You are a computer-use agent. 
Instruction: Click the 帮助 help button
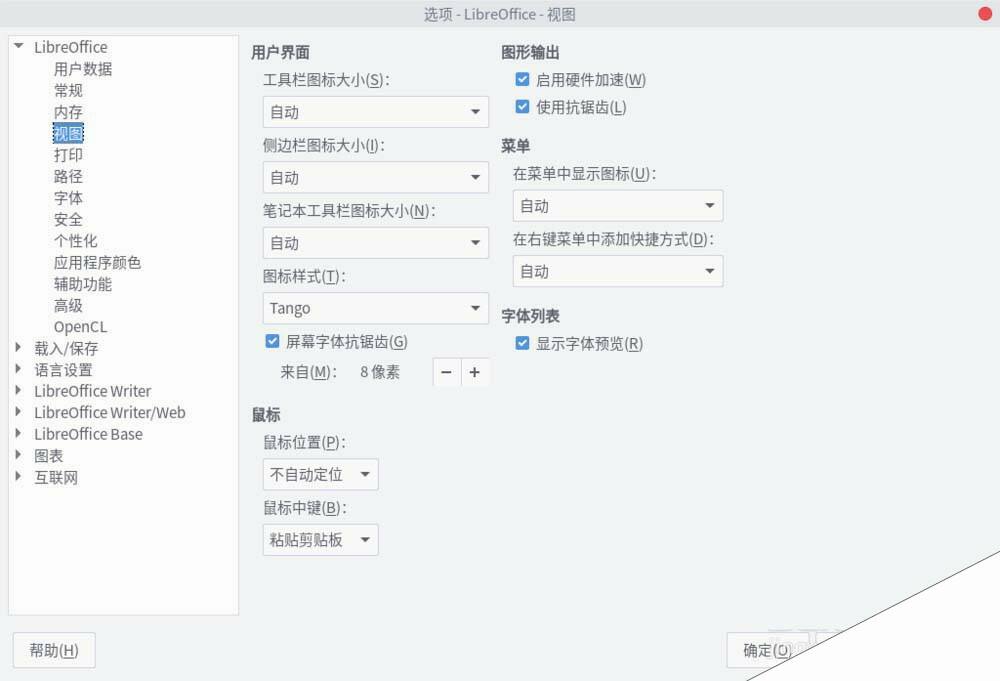pos(54,650)
